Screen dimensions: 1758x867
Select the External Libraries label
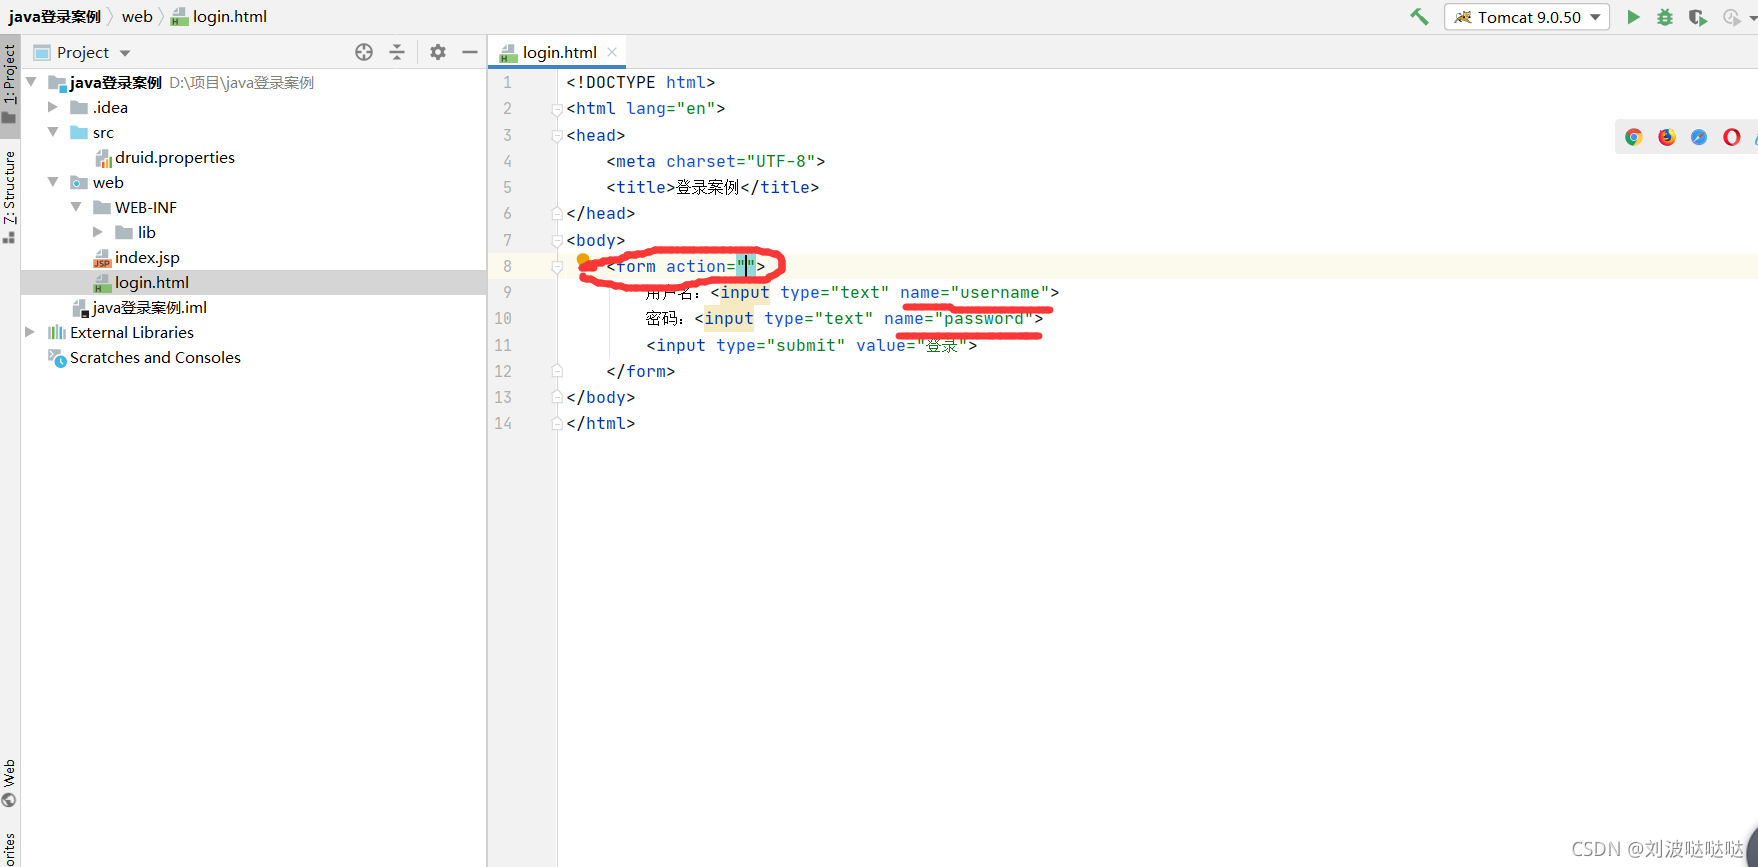click(x=132, y=332)
